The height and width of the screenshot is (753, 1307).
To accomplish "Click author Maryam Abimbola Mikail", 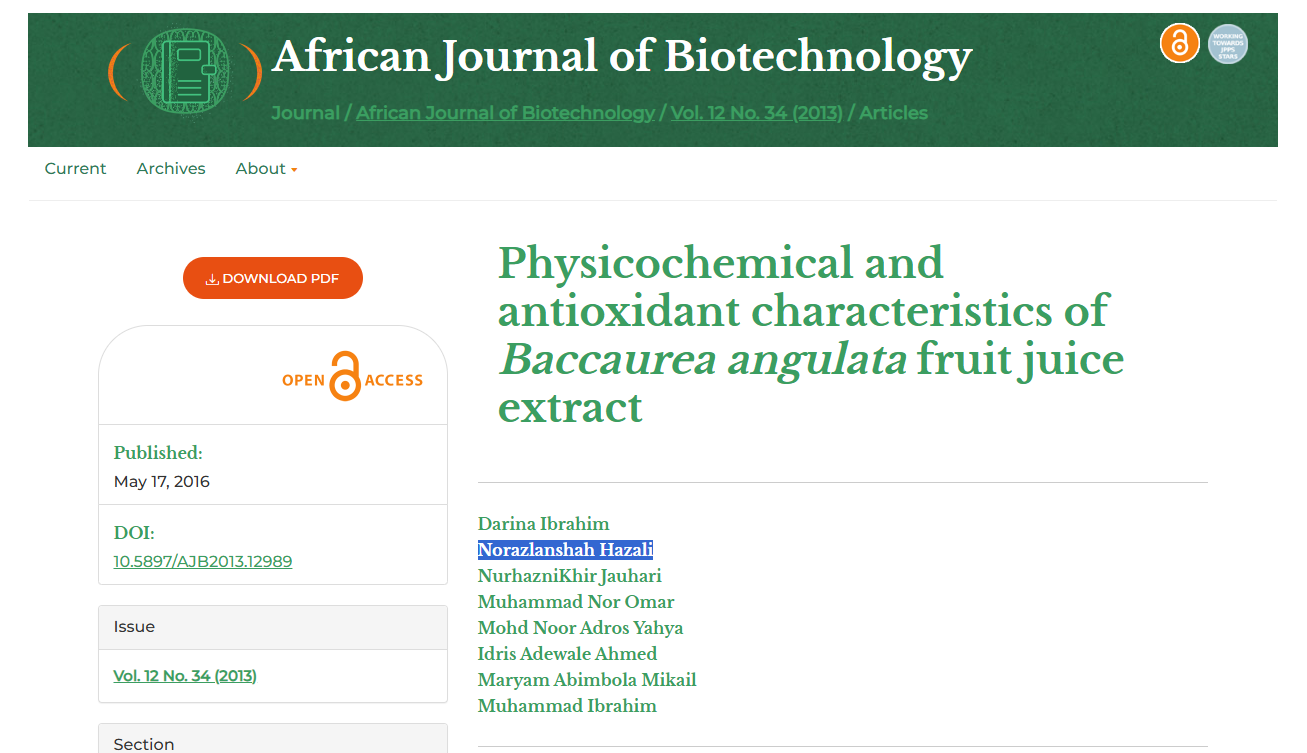I will tap(587, 680).
